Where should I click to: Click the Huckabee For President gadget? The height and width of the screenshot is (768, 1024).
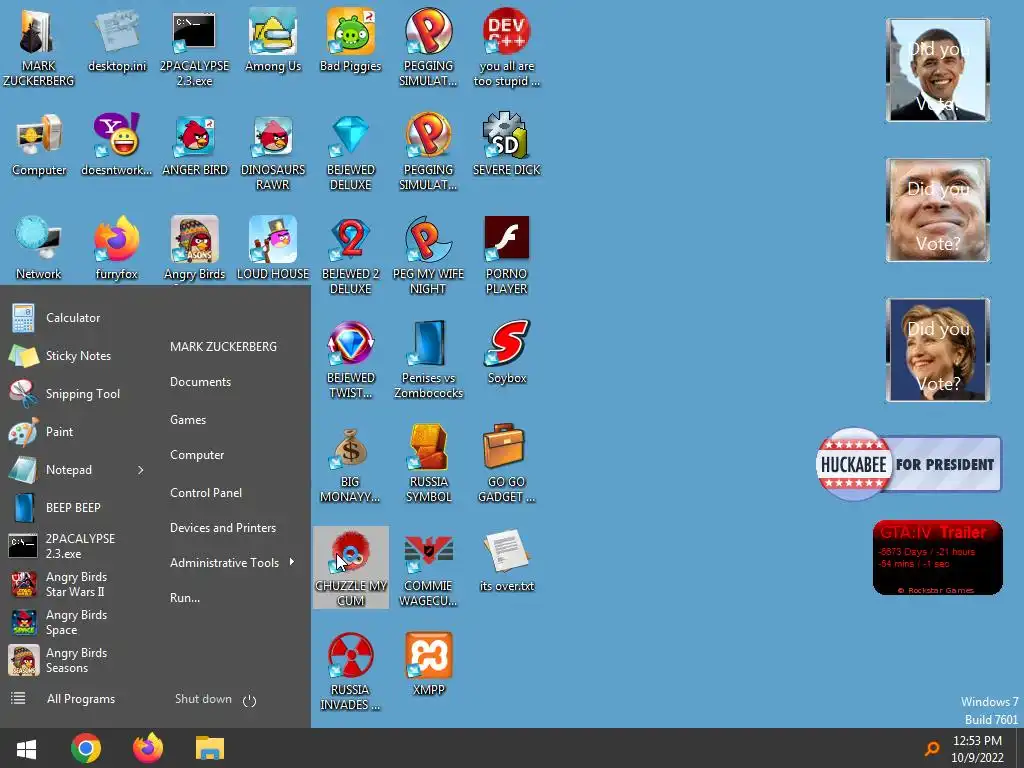point(908,464)
